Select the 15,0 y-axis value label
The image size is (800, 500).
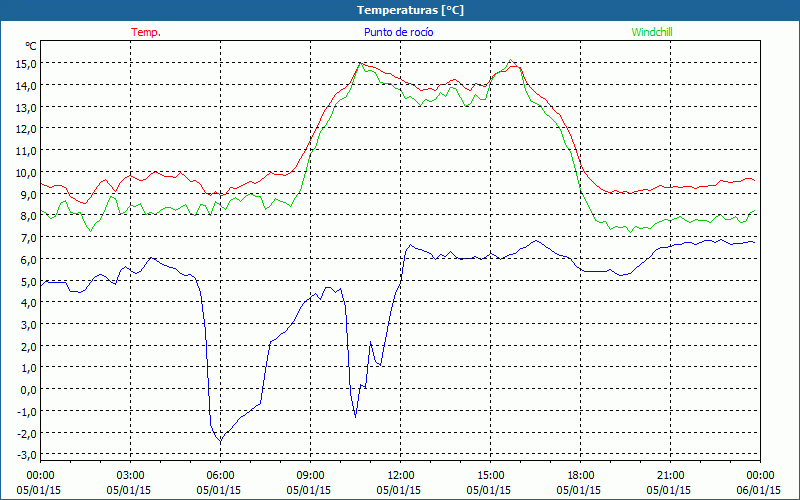point(24,63)
